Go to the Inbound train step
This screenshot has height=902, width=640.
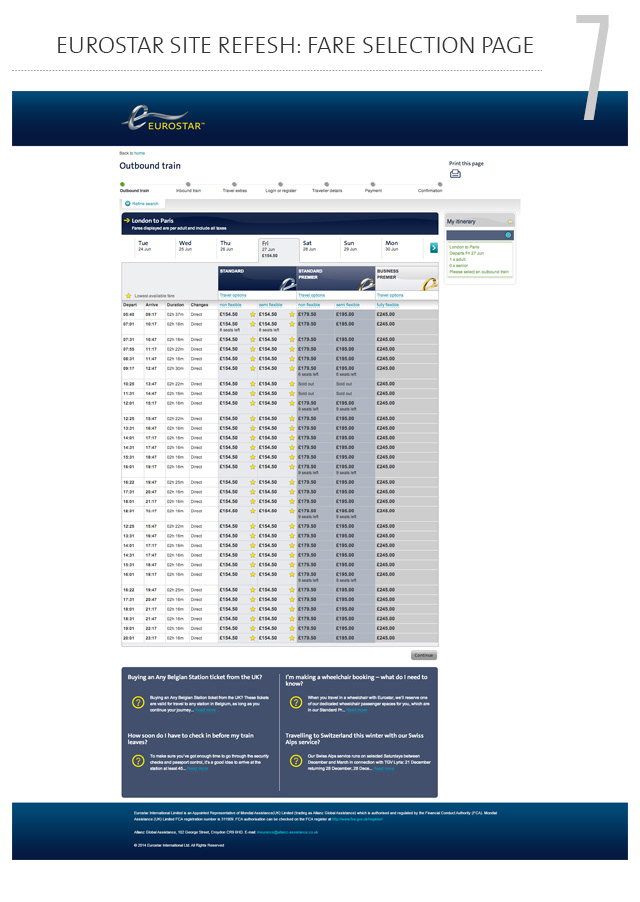pos(188,188)
